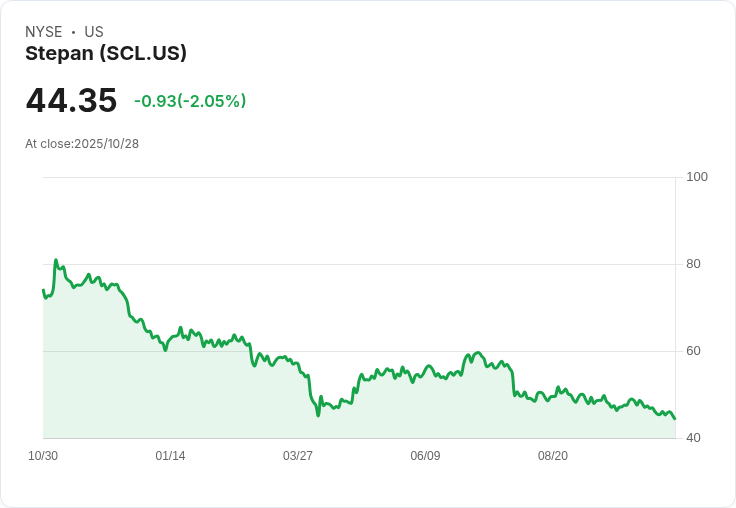This screenshot has width=736, height=508.
Task: Click the 80 y-axis label
Action: click(693, 264)
